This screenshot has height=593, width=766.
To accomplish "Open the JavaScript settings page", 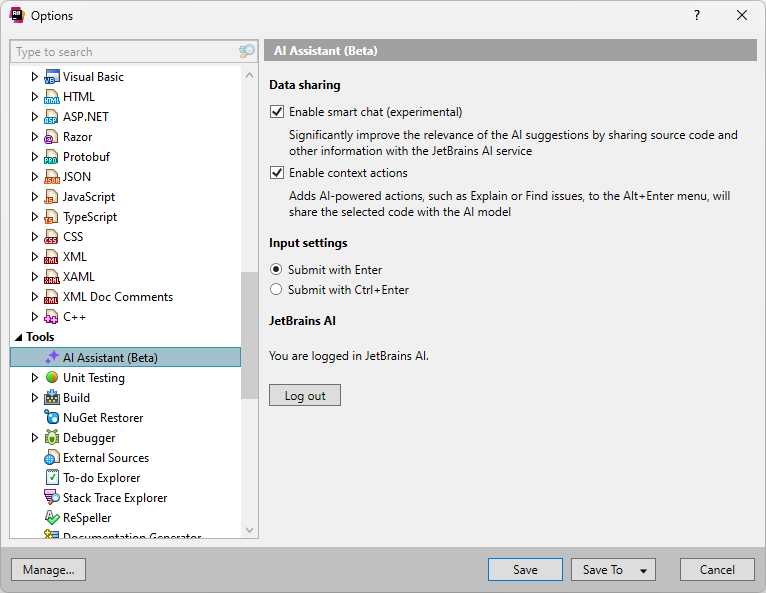I will click(89, 197).
